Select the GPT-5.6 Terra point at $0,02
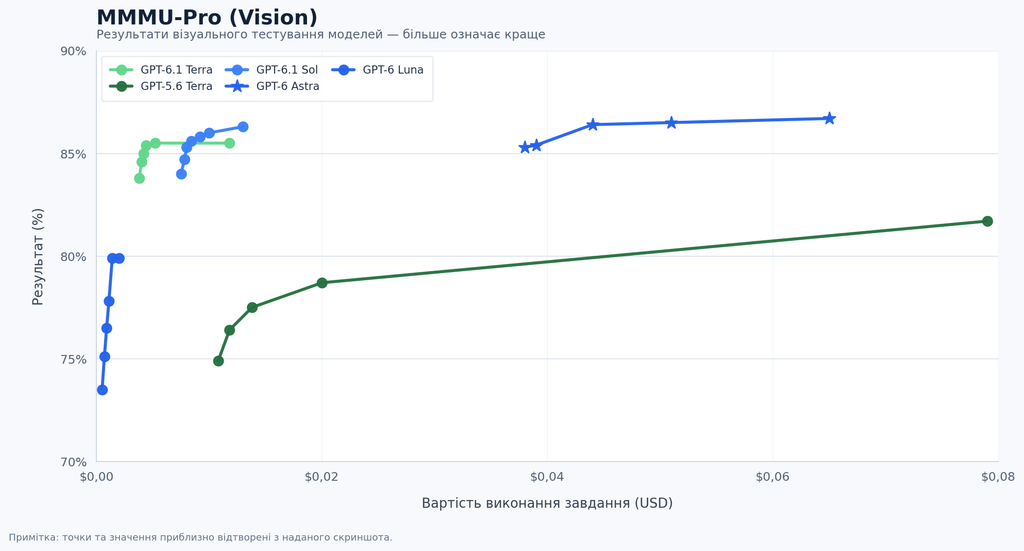 click(322, 283)
